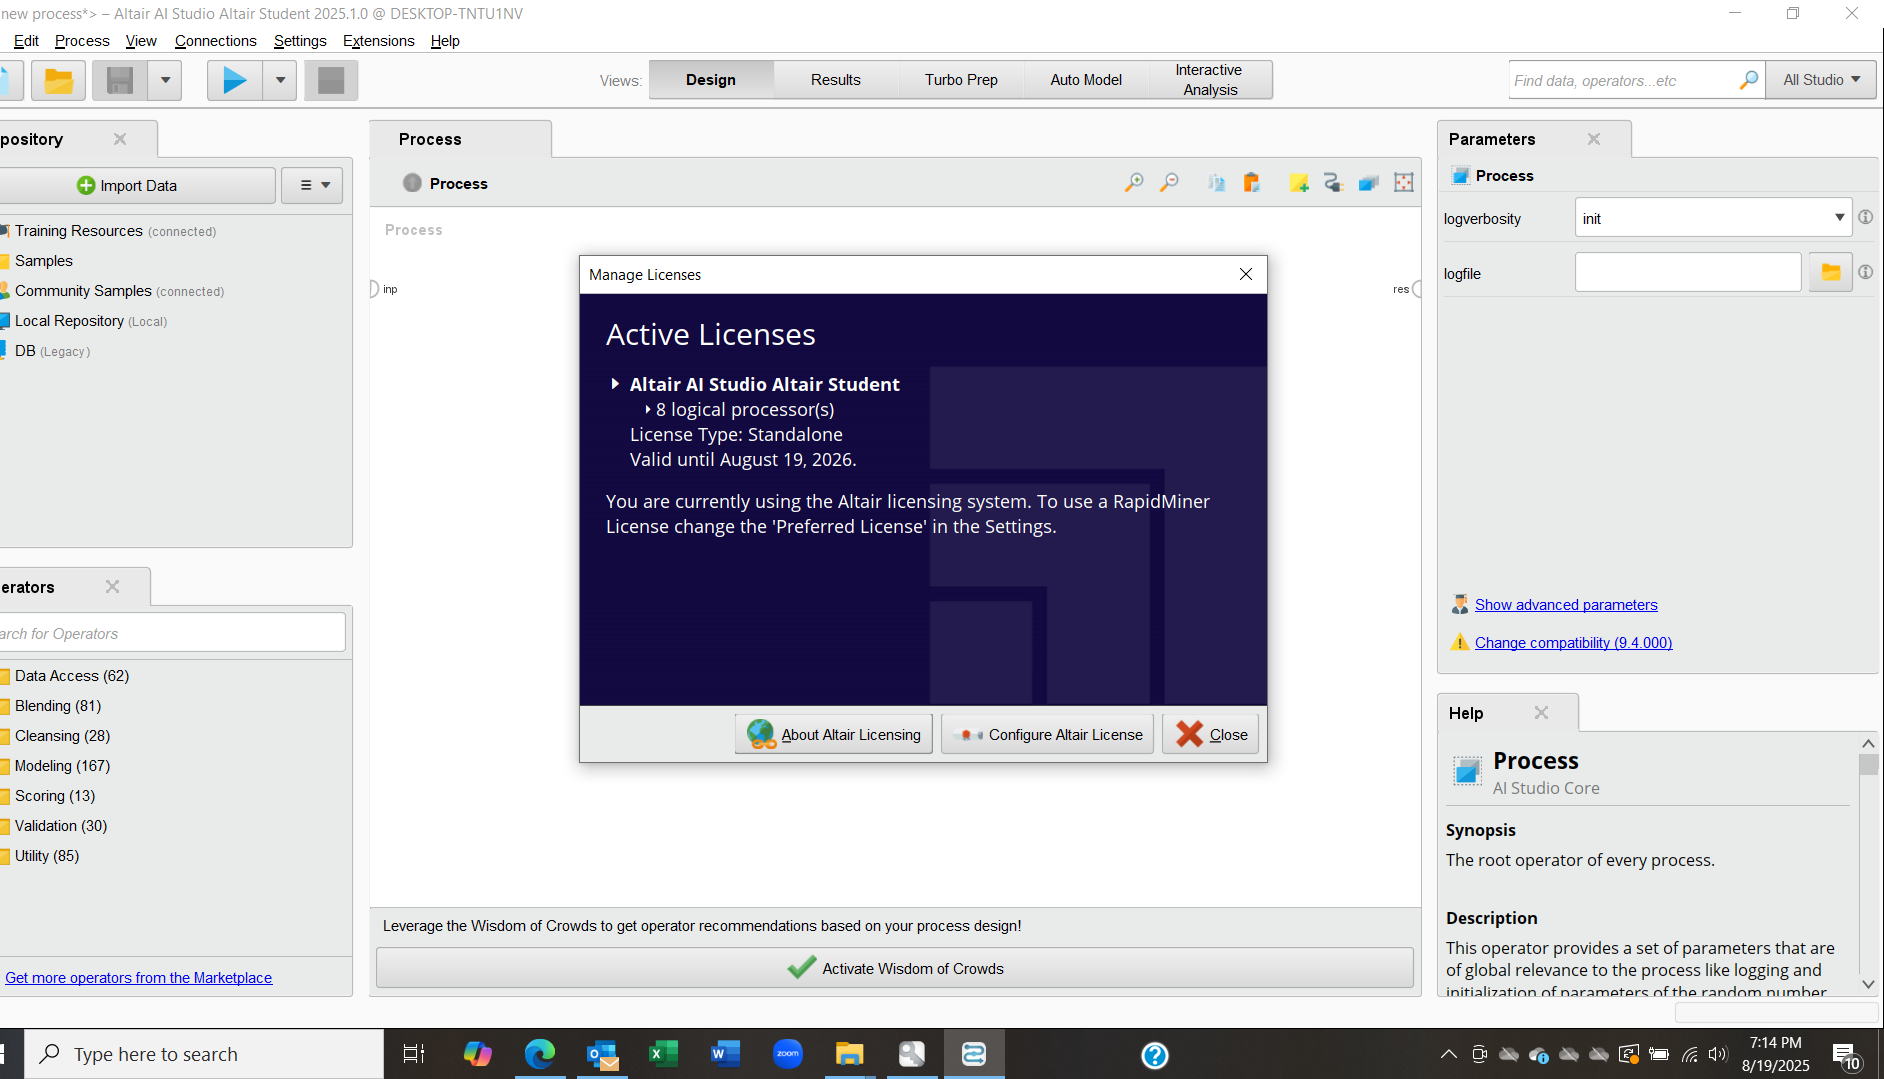Screen dimensions: 1884x1079
Task: Expand the Validation (30) folder
Action: click(x=54, y=826)
